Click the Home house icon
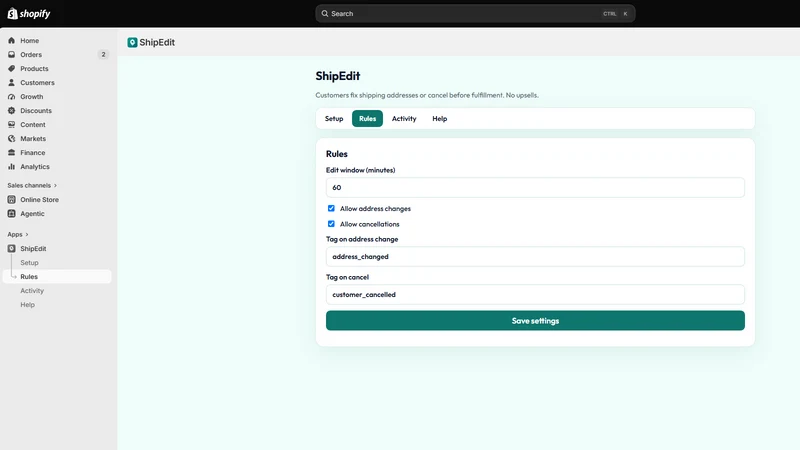 (11, 40)
